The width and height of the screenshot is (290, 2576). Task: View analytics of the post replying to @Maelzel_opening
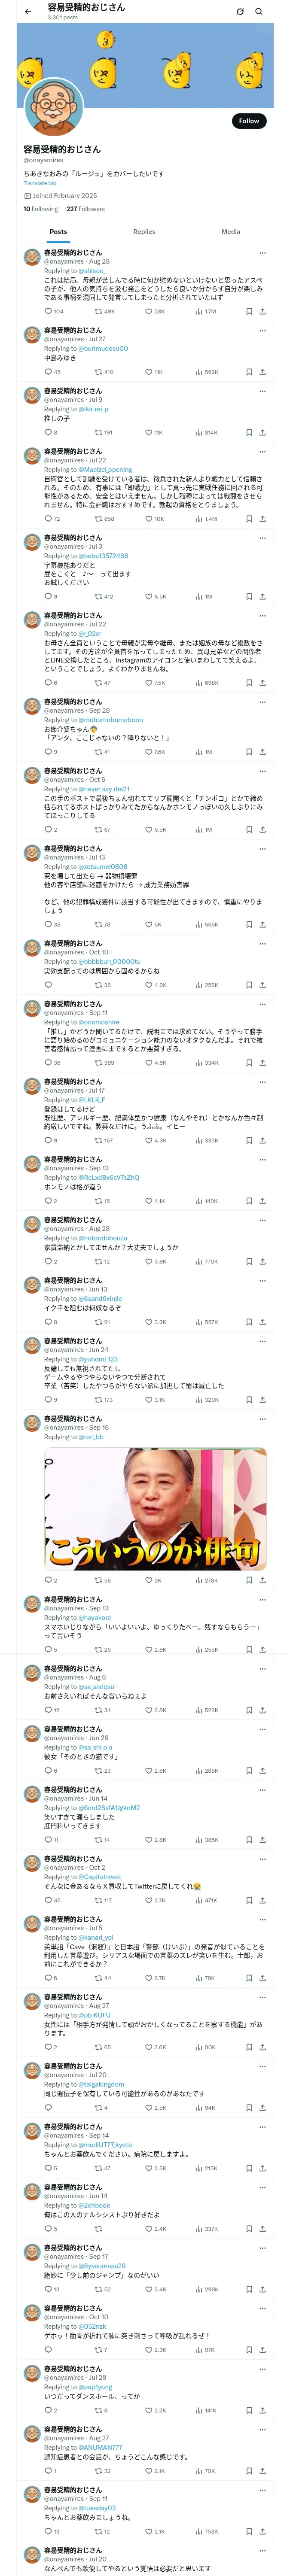point(200,519)
